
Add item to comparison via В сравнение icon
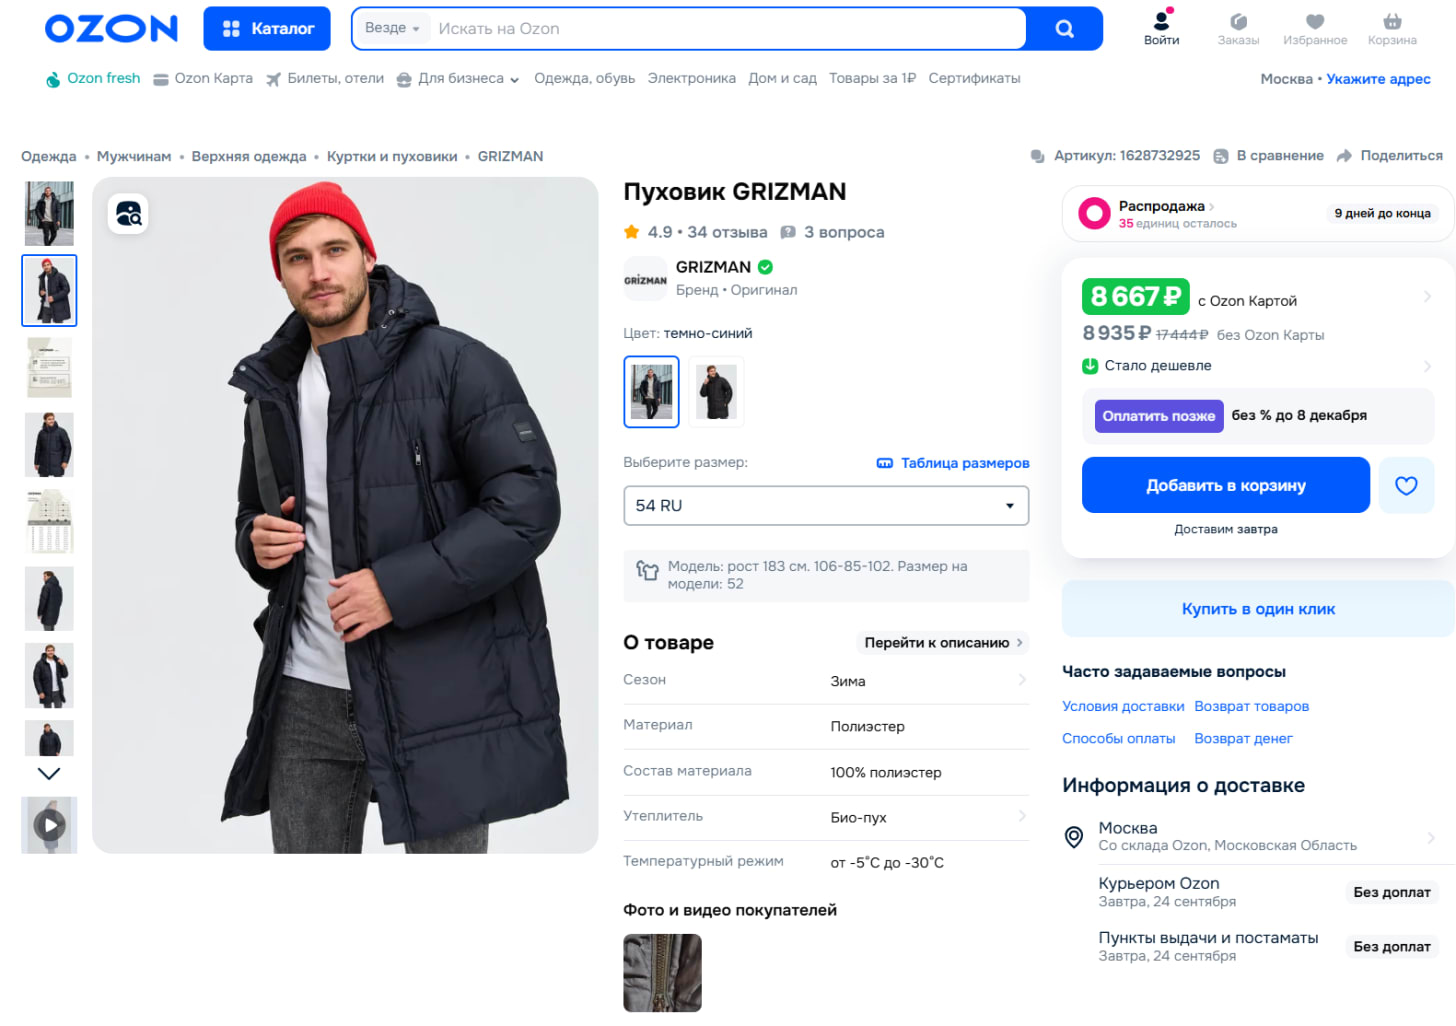(x=1220, y=156)
